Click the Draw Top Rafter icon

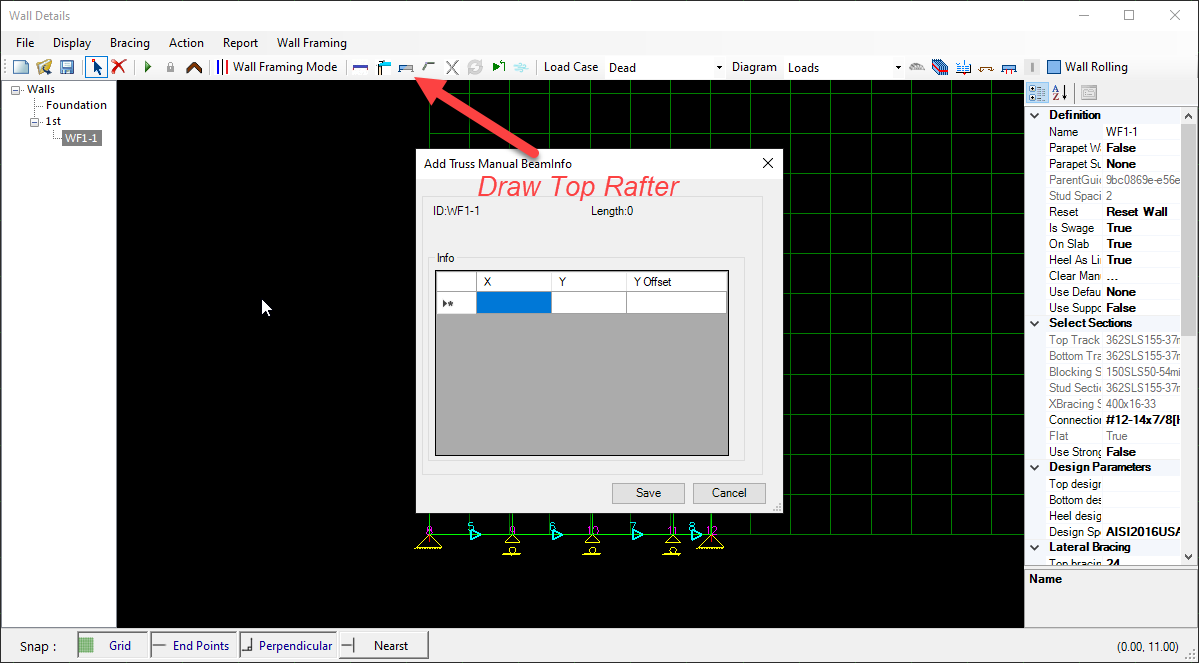[406, 67]
